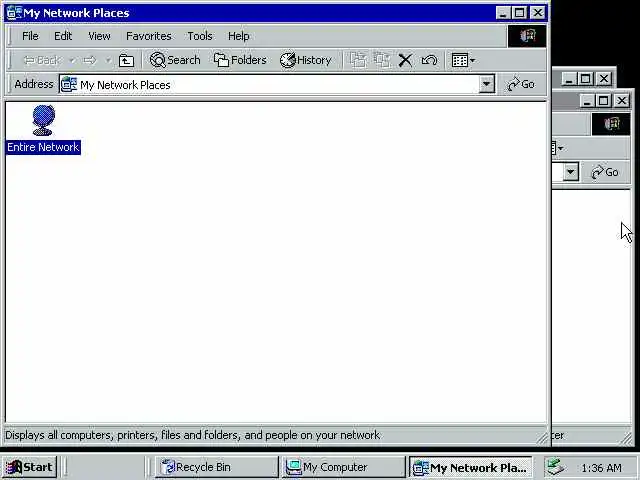Click Go button in the background window
The height and width of the screenshot is (480, 640).
(605, 172)
